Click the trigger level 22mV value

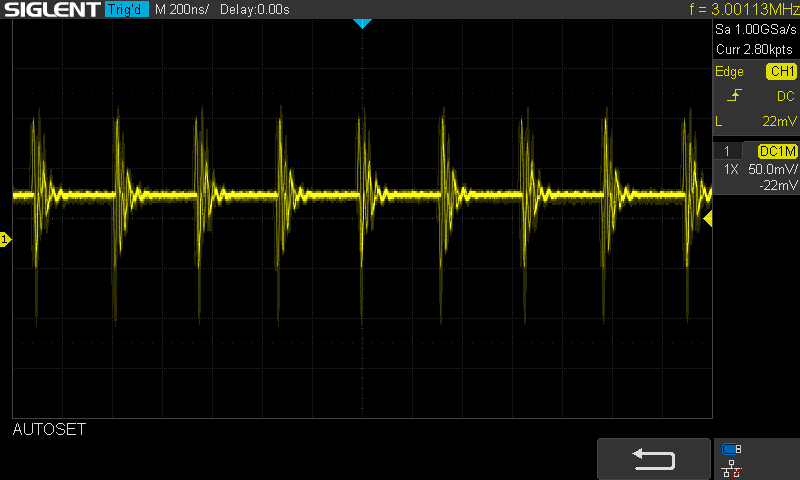(779, 121)
